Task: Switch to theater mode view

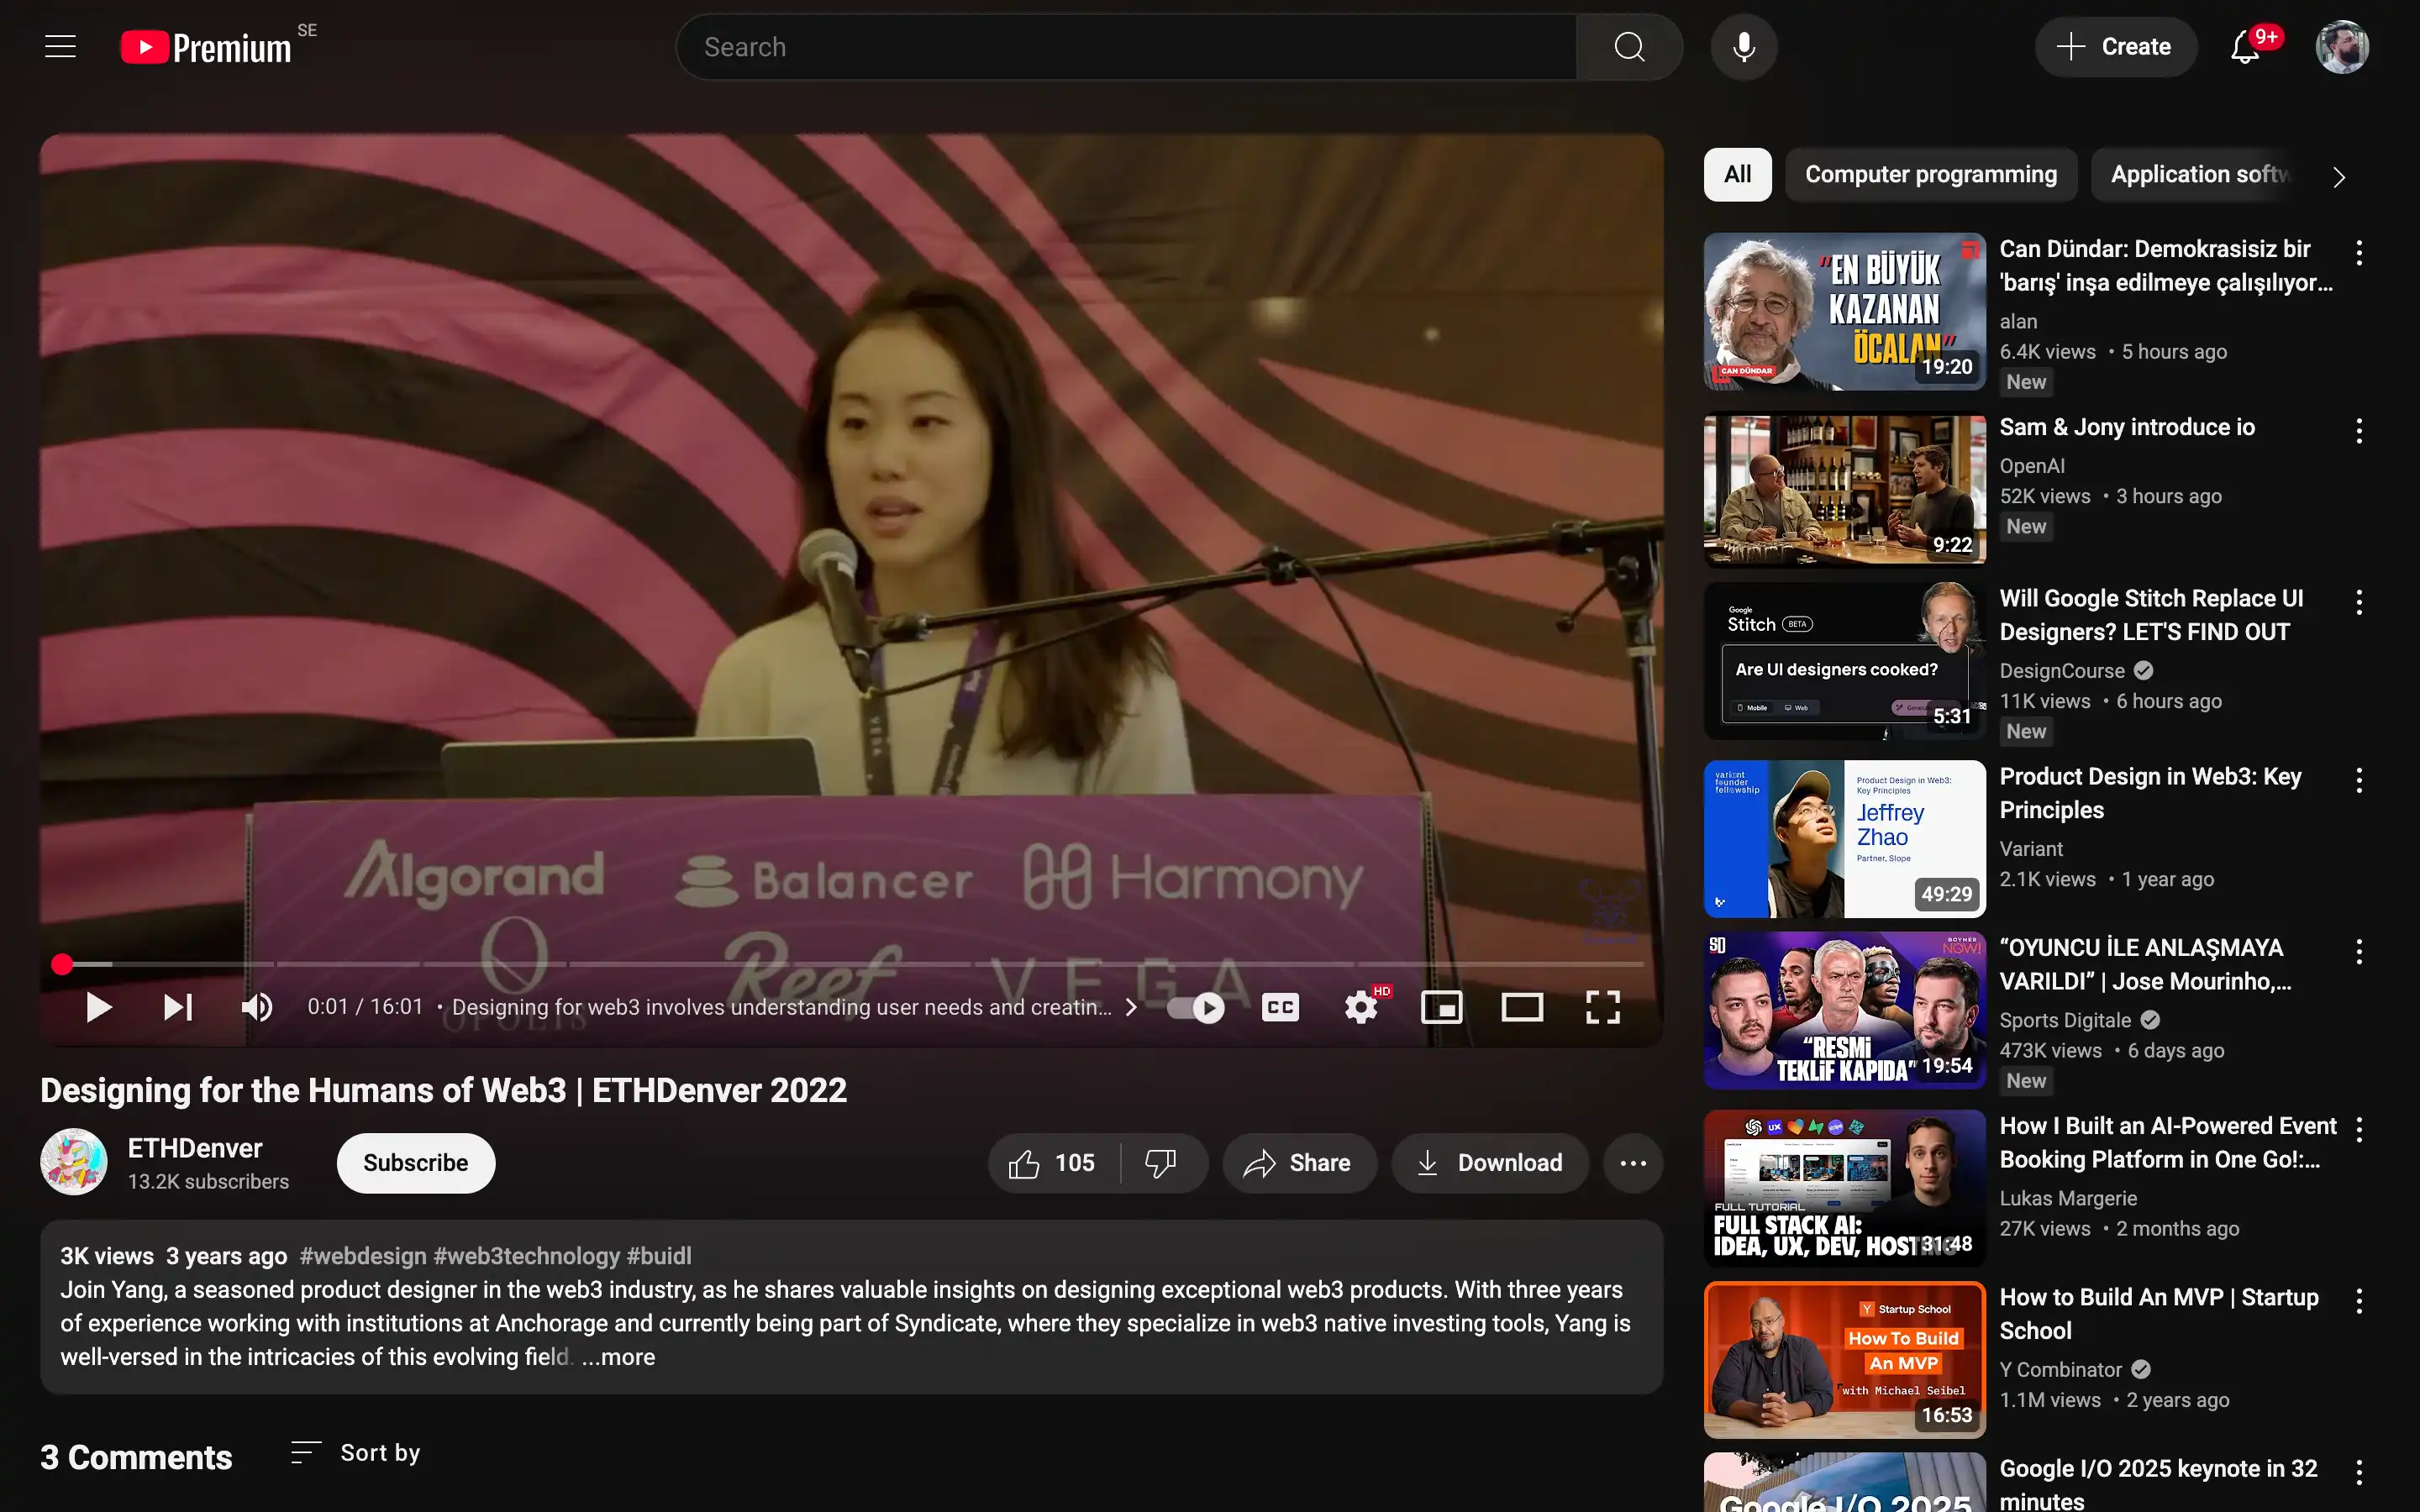Action: click(1522, 1007)
